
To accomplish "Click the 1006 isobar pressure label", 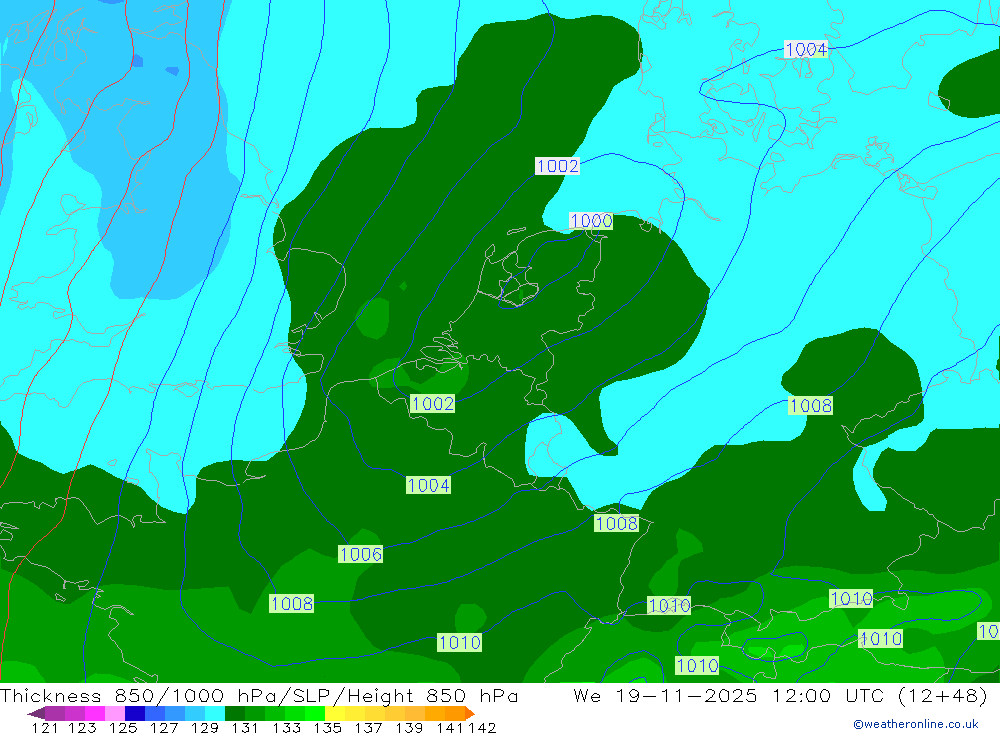I will click(x=361, y=554).
